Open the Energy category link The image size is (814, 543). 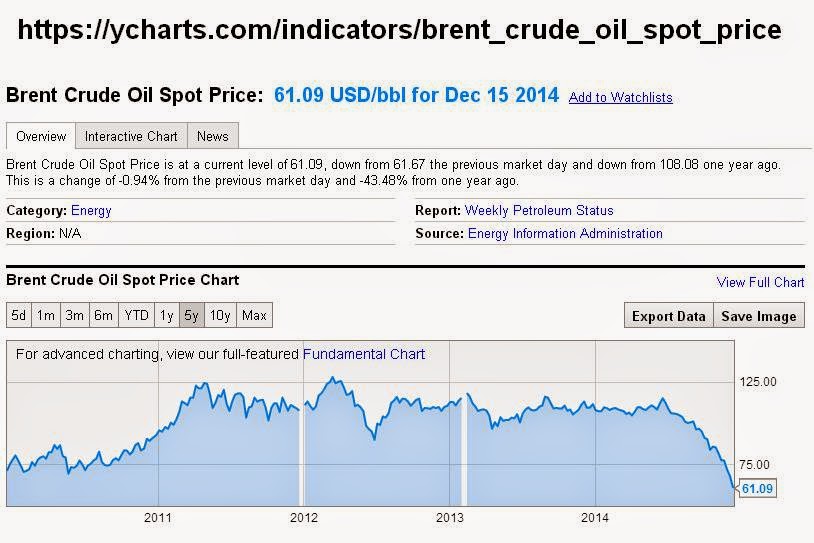click(x=91, y=211)
